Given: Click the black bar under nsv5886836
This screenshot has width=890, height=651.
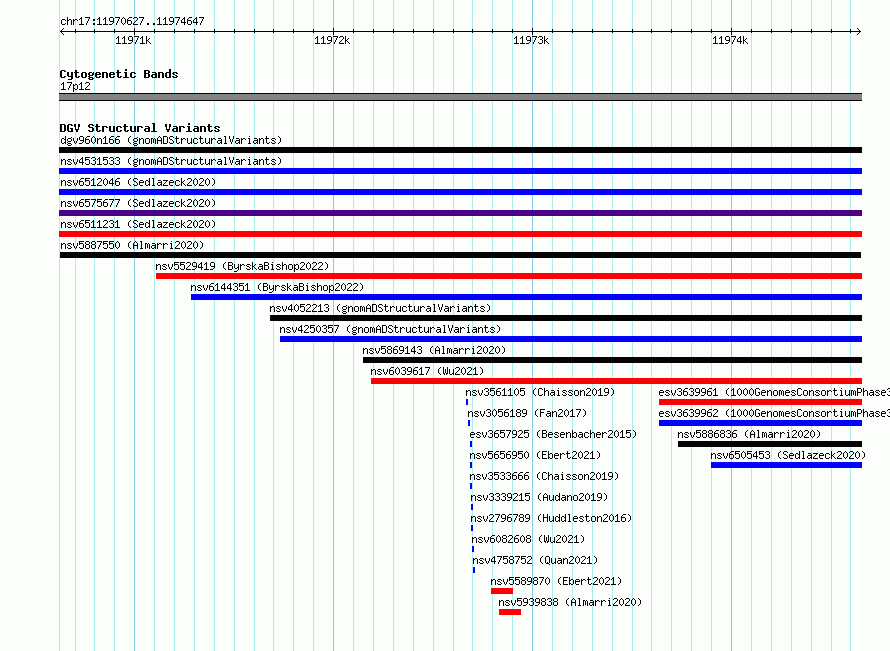Looking at the screenshot, I should (x=770, y=444).
